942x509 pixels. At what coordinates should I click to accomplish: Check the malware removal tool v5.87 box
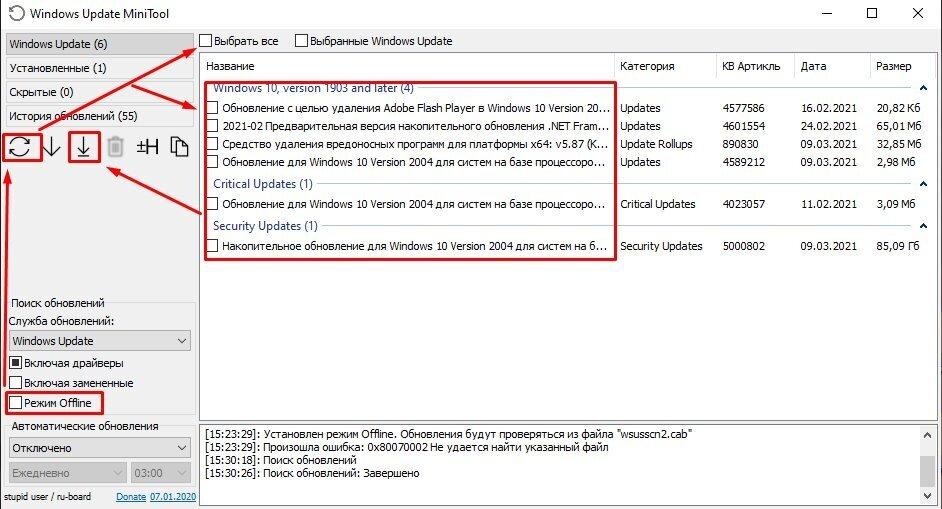tap(212, 144)
